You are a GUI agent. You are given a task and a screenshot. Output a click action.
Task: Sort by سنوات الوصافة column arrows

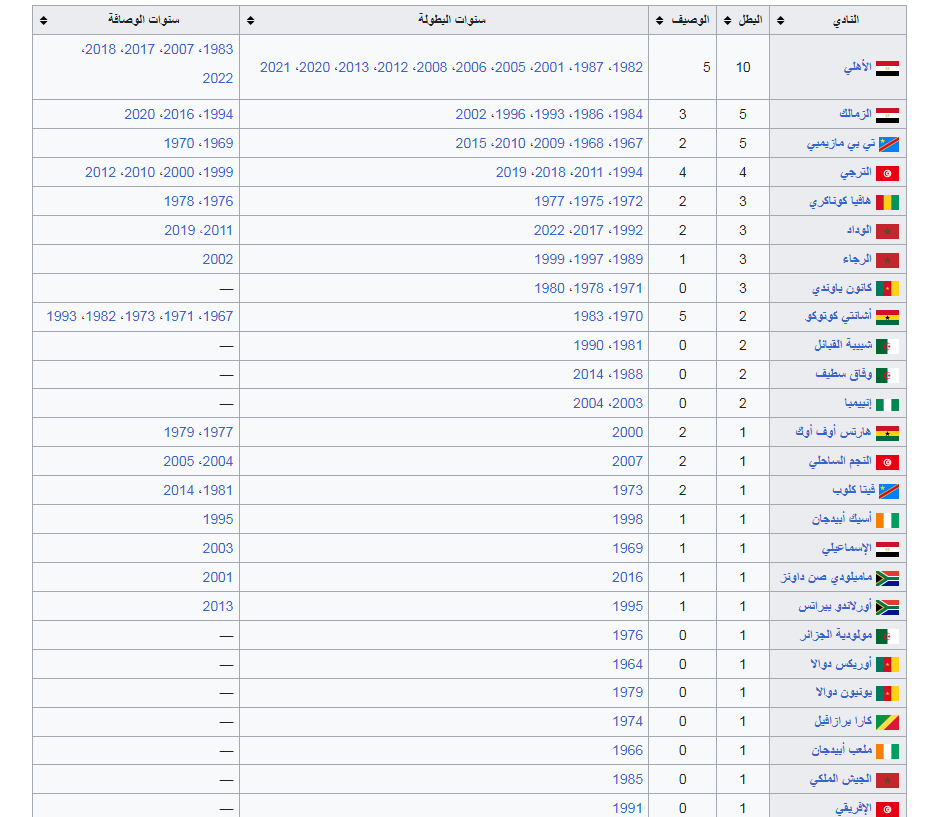tap(43, 20)
